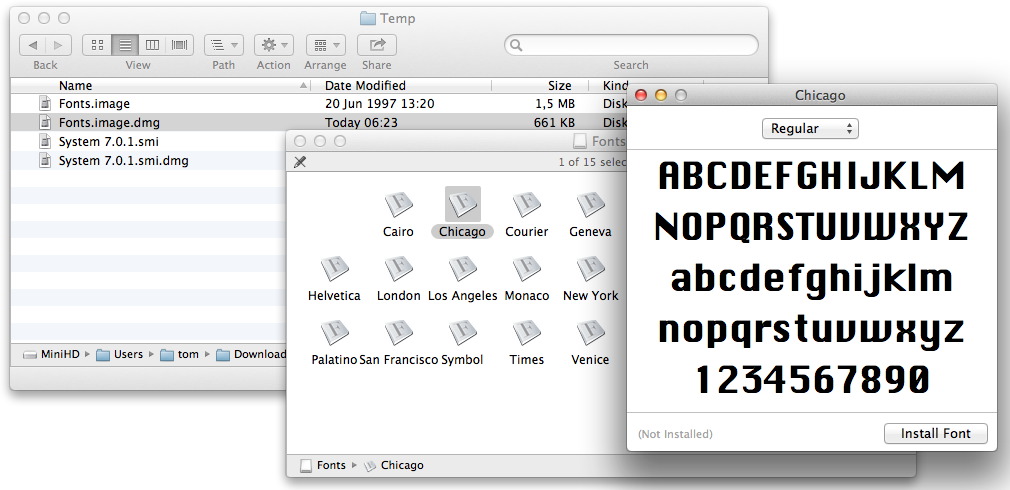
Task: Focus the Finder search field
Action: point(631,45)
